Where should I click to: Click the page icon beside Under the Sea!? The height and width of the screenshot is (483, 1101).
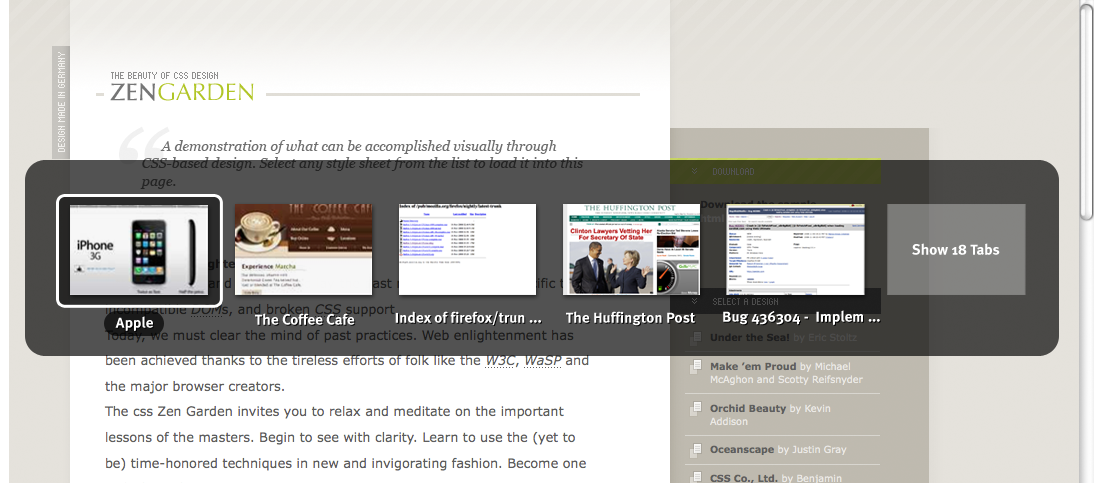[696, 338]
